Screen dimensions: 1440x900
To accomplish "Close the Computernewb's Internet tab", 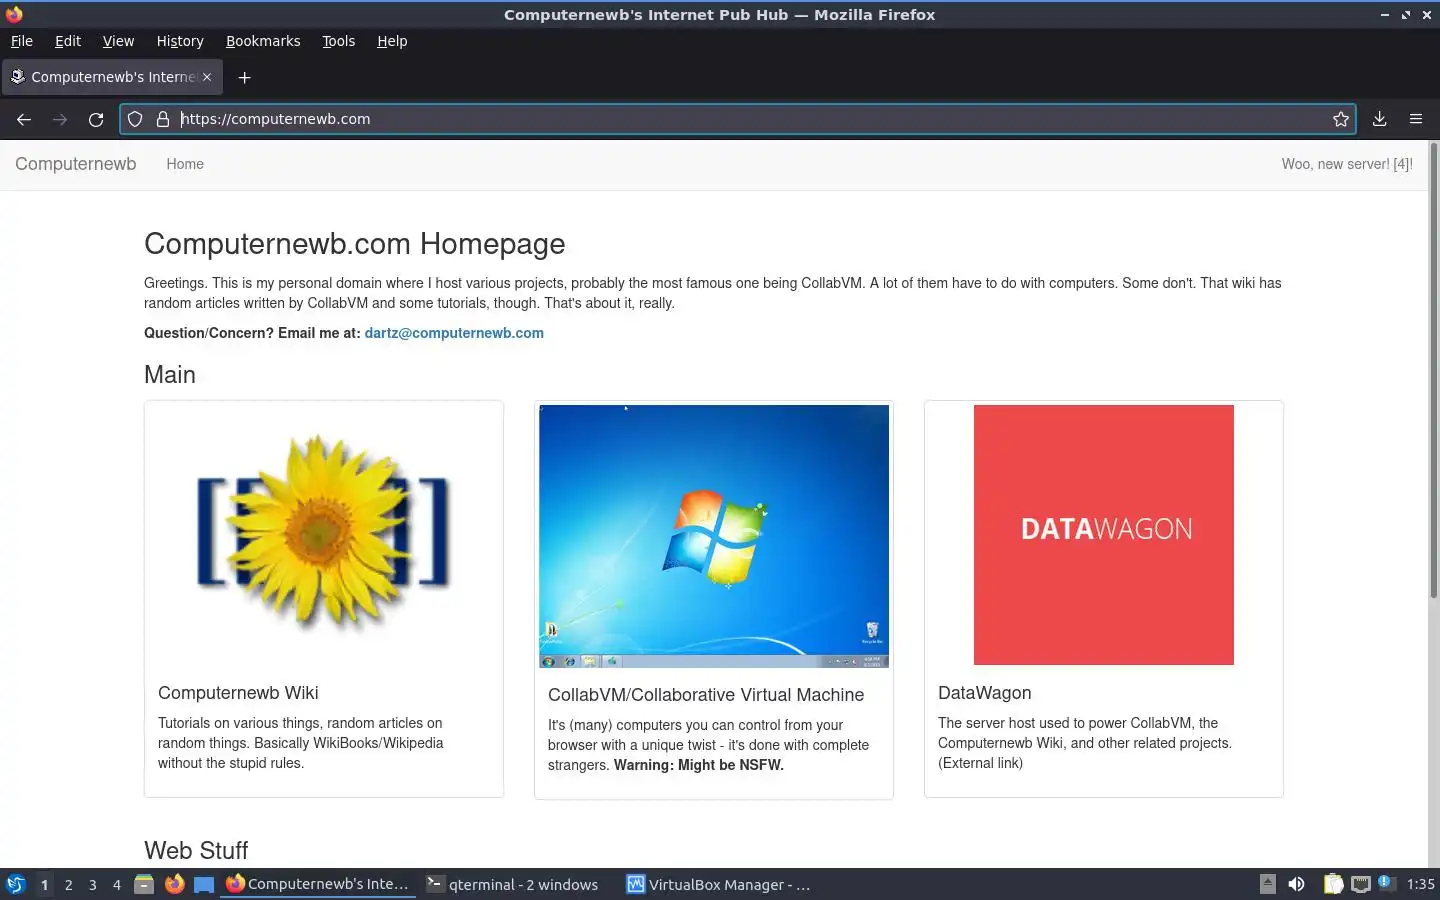I will [207, 77].
